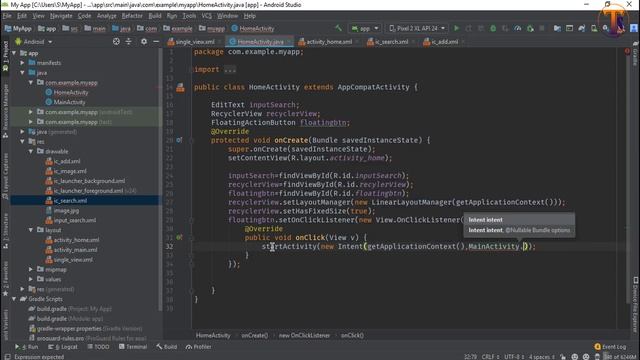The image size is (640, 360).
Task: Open the AVD Manager phone icon
Action: (x=594, y=28)
